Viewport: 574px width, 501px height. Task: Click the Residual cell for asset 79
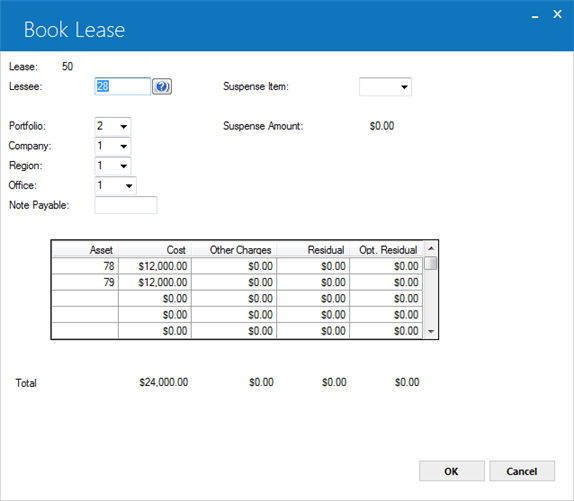pyautogui.click(x=313, y=282)
